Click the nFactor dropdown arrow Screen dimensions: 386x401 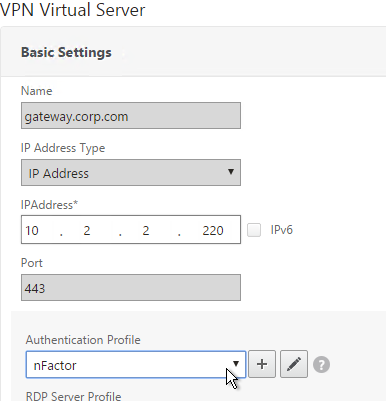click(x=236, y=363)
